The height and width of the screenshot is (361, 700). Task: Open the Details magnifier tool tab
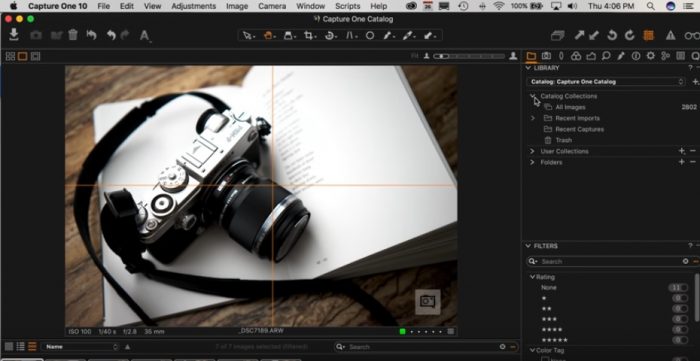point(606,56)
